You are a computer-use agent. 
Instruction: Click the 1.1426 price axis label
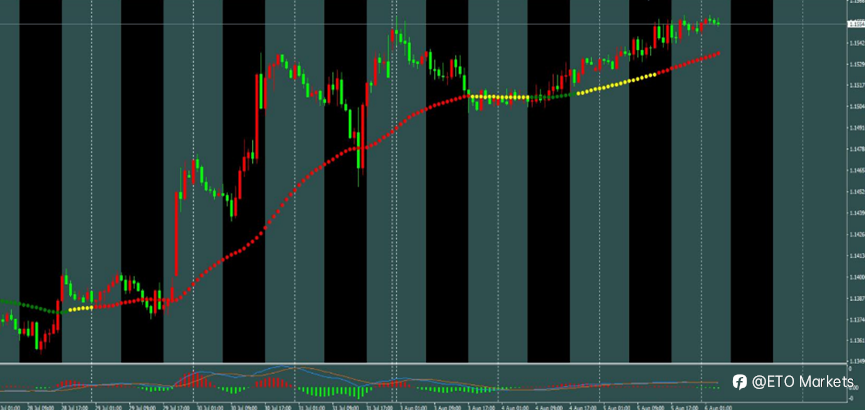click(857, 235)
